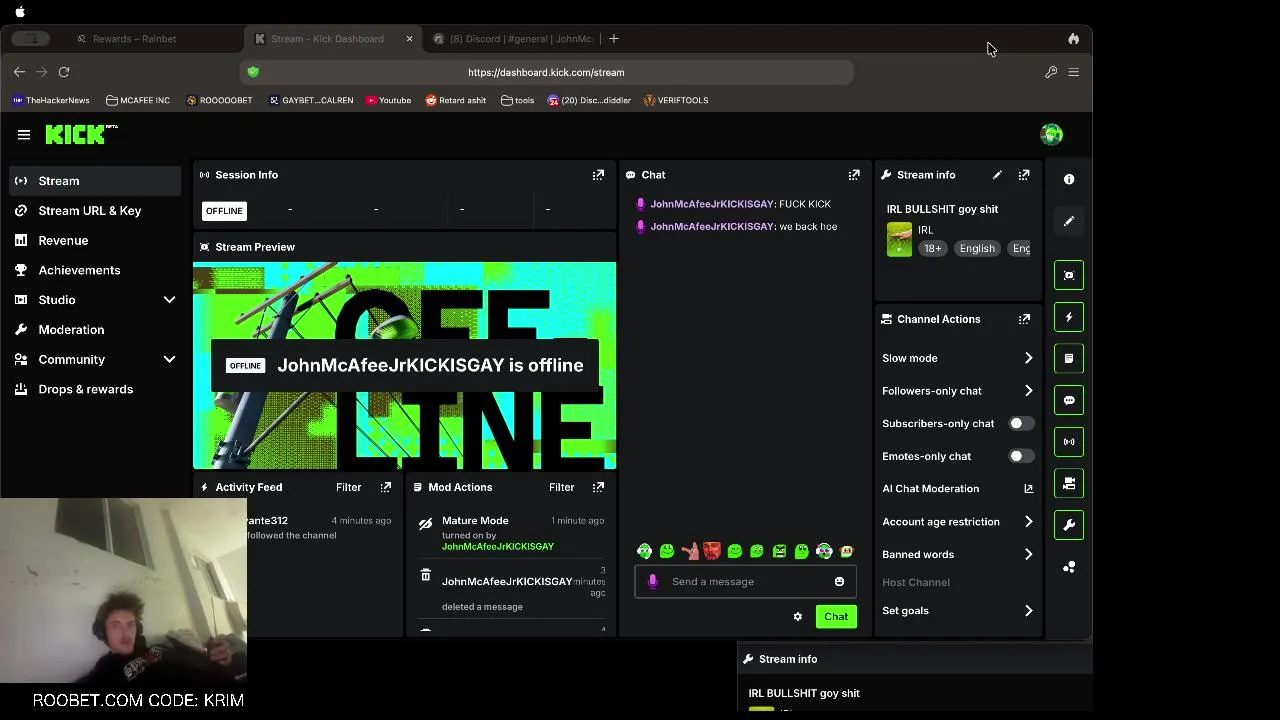Toggle Activity Feed lightning panel in sidebar

pos(1069,317)
